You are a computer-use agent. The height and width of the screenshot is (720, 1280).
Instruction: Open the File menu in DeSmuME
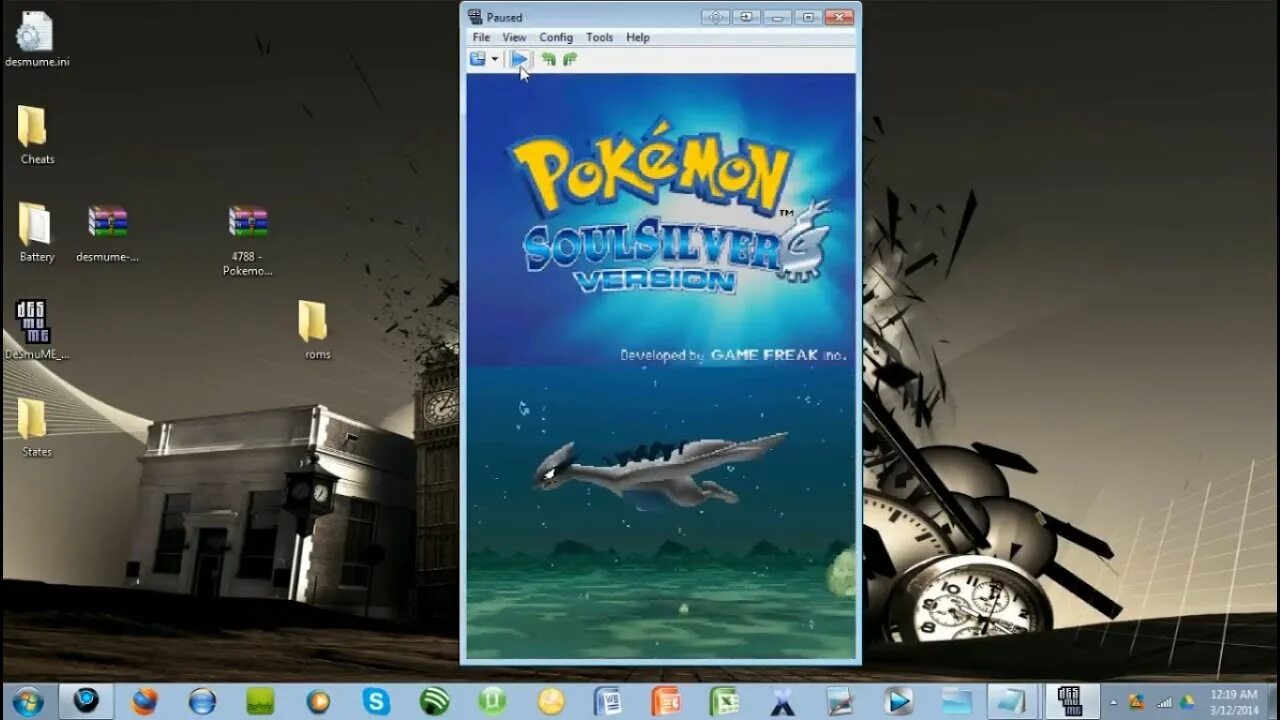pyautogui.click(x=481, y=37)
